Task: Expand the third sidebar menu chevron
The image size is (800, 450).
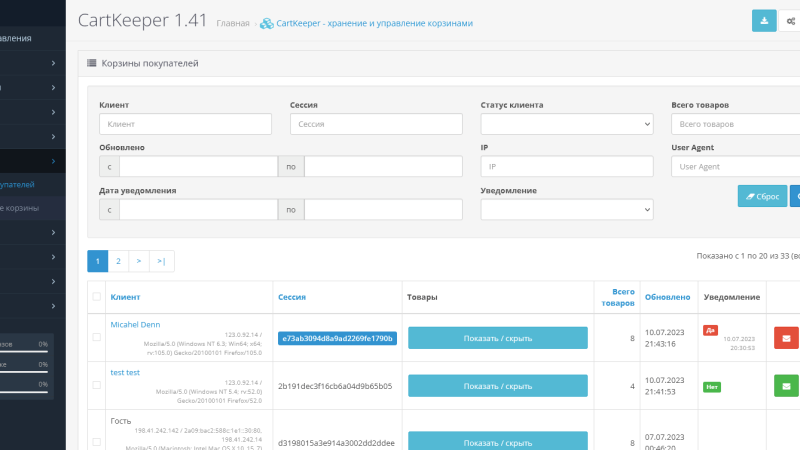Action: point(53,112)
